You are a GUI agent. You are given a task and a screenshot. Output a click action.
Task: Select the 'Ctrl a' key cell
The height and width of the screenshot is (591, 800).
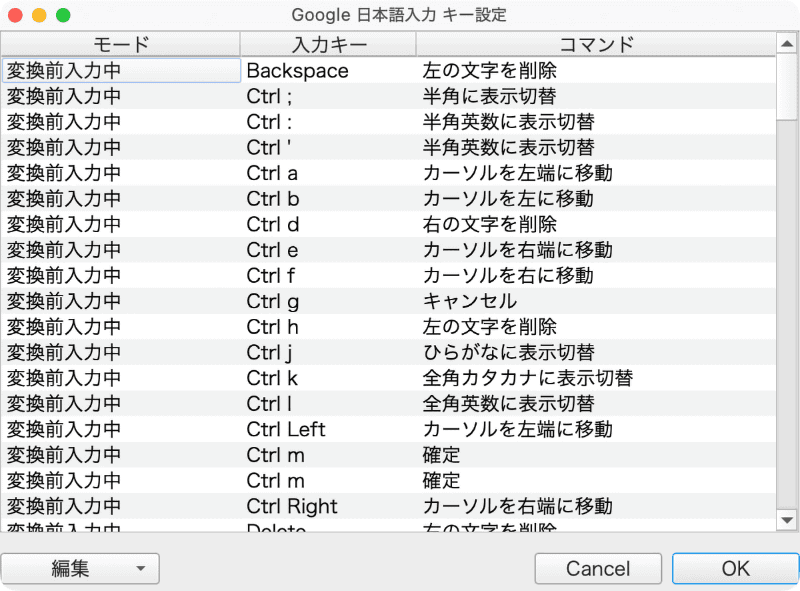[328, 173]
